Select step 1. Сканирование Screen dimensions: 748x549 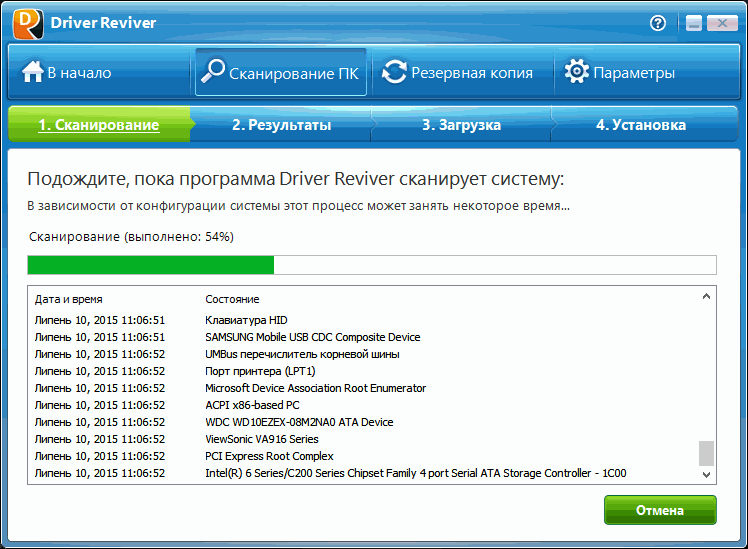[99, 124]
